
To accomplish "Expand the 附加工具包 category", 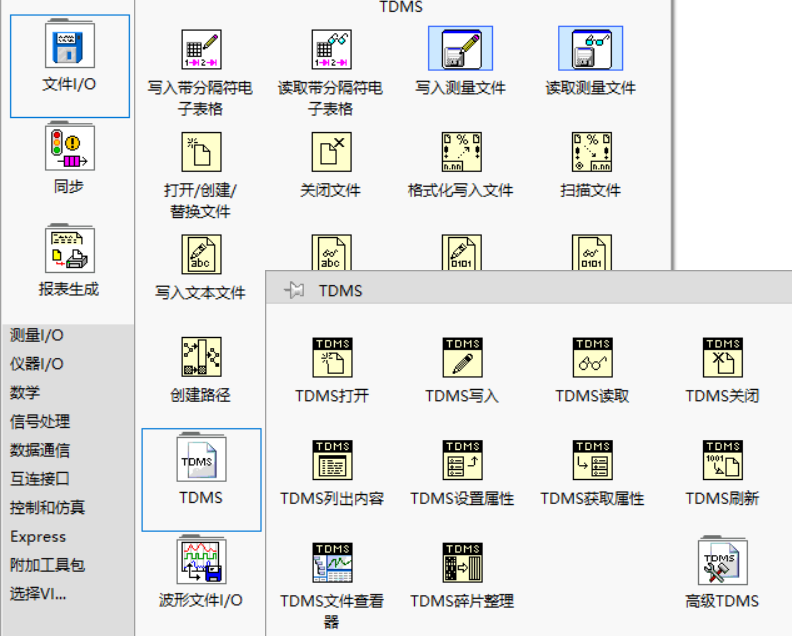I will (47, 565).
